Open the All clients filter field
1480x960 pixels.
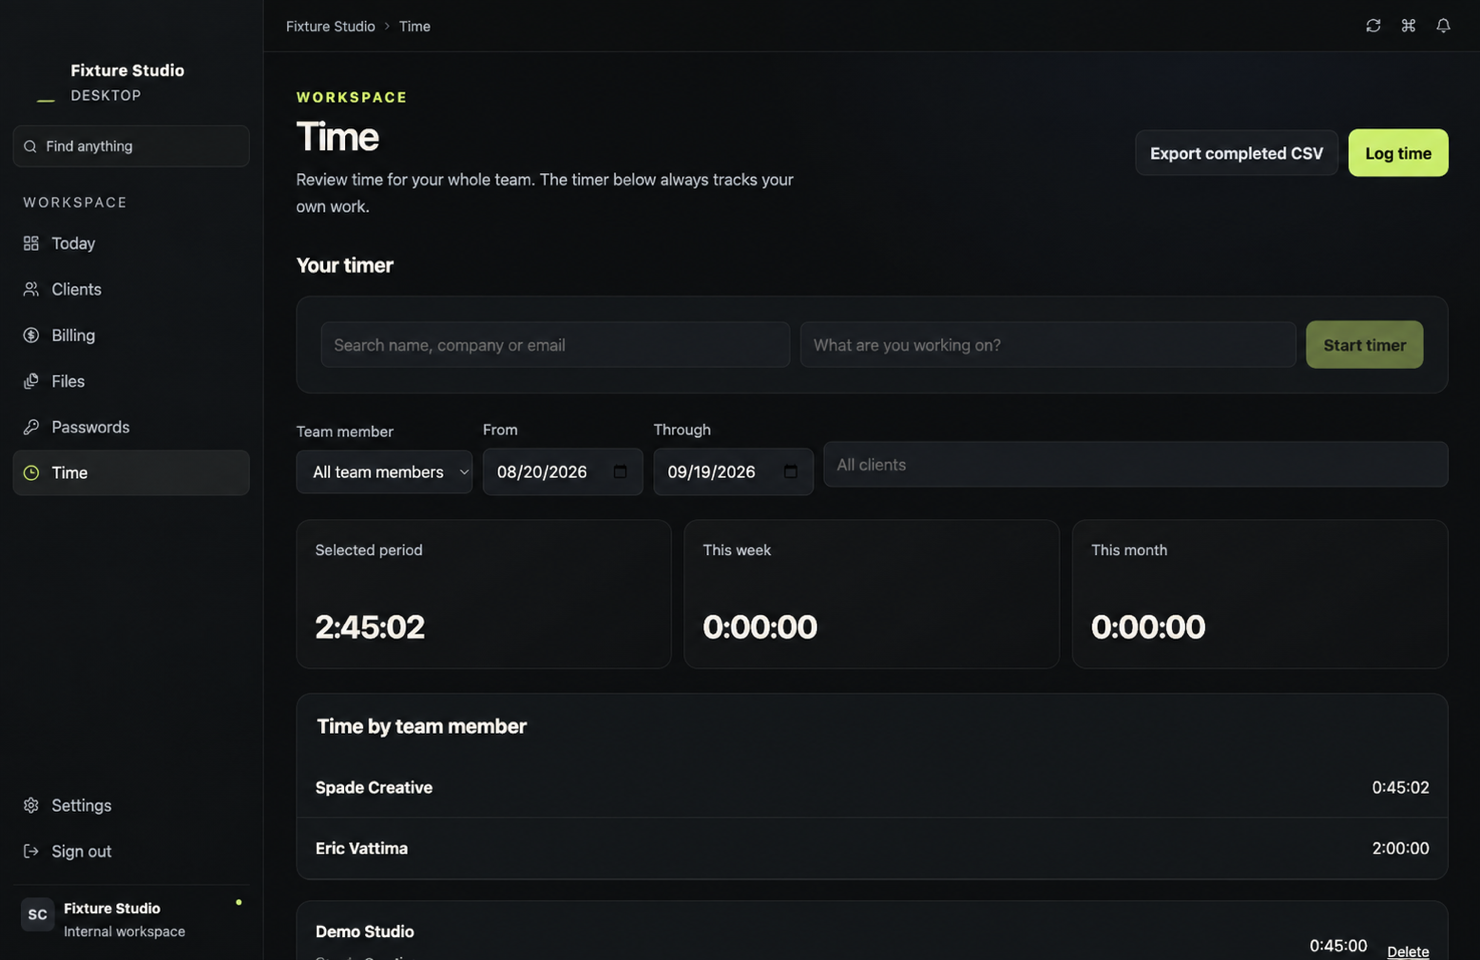(x=1135, y=464)
